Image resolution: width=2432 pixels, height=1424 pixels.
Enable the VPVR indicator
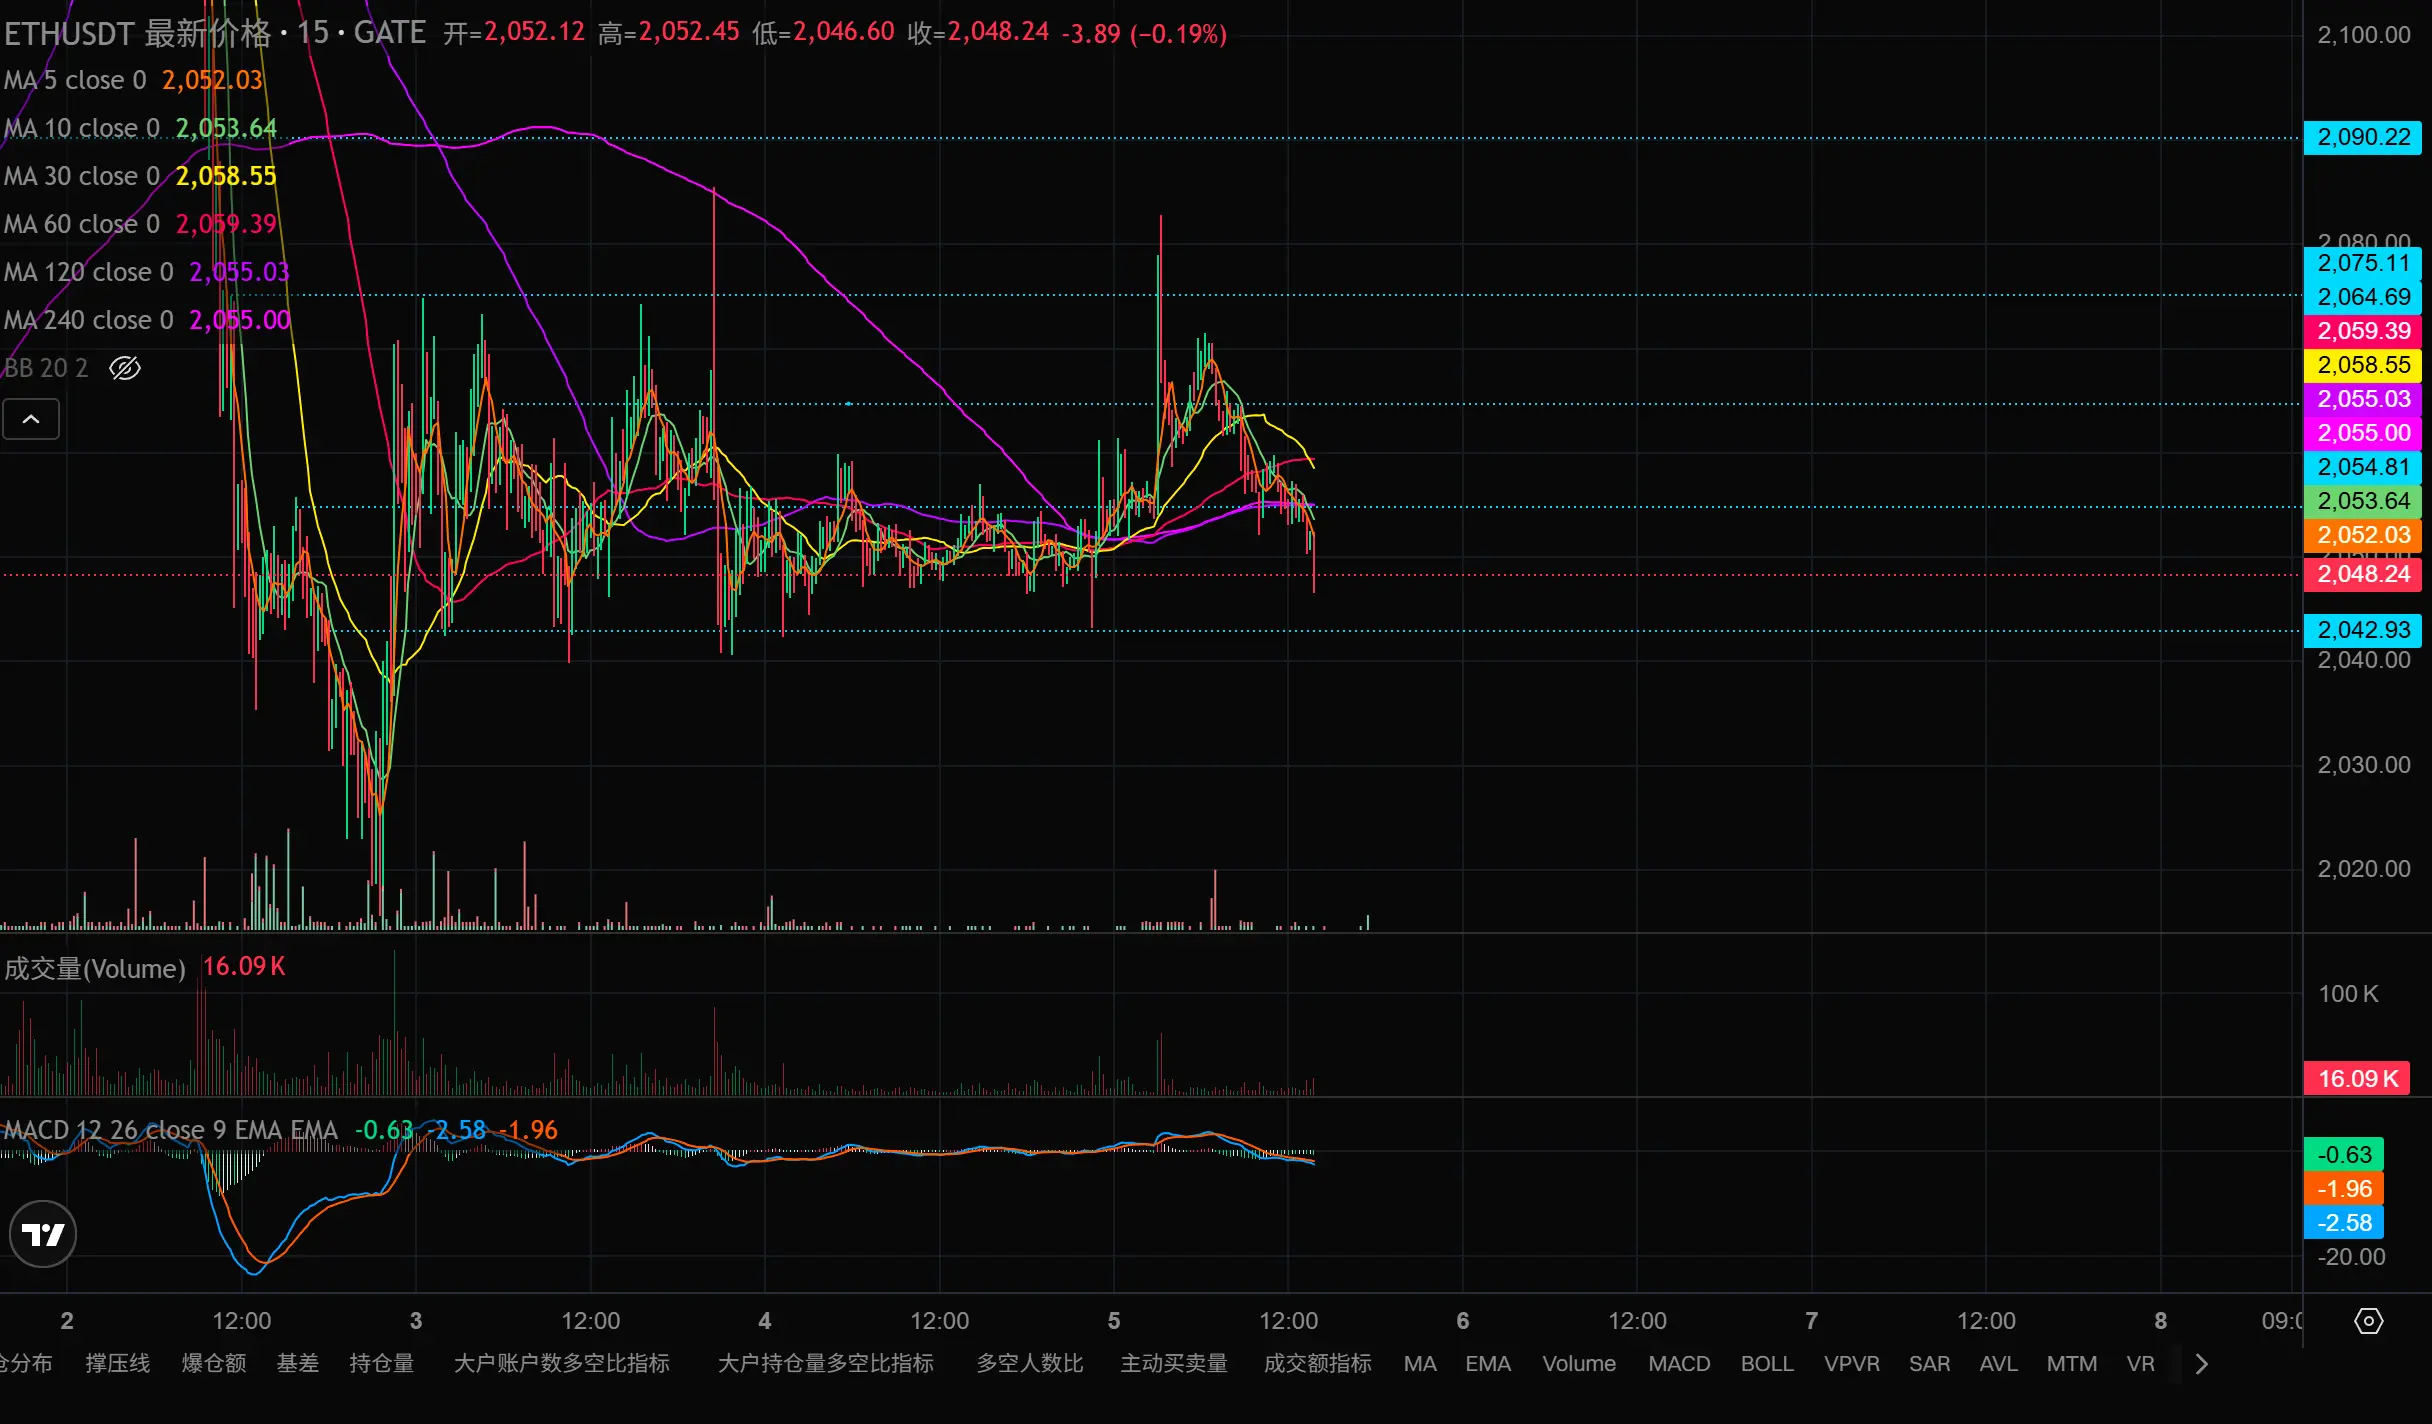tap(1851, 1364)
